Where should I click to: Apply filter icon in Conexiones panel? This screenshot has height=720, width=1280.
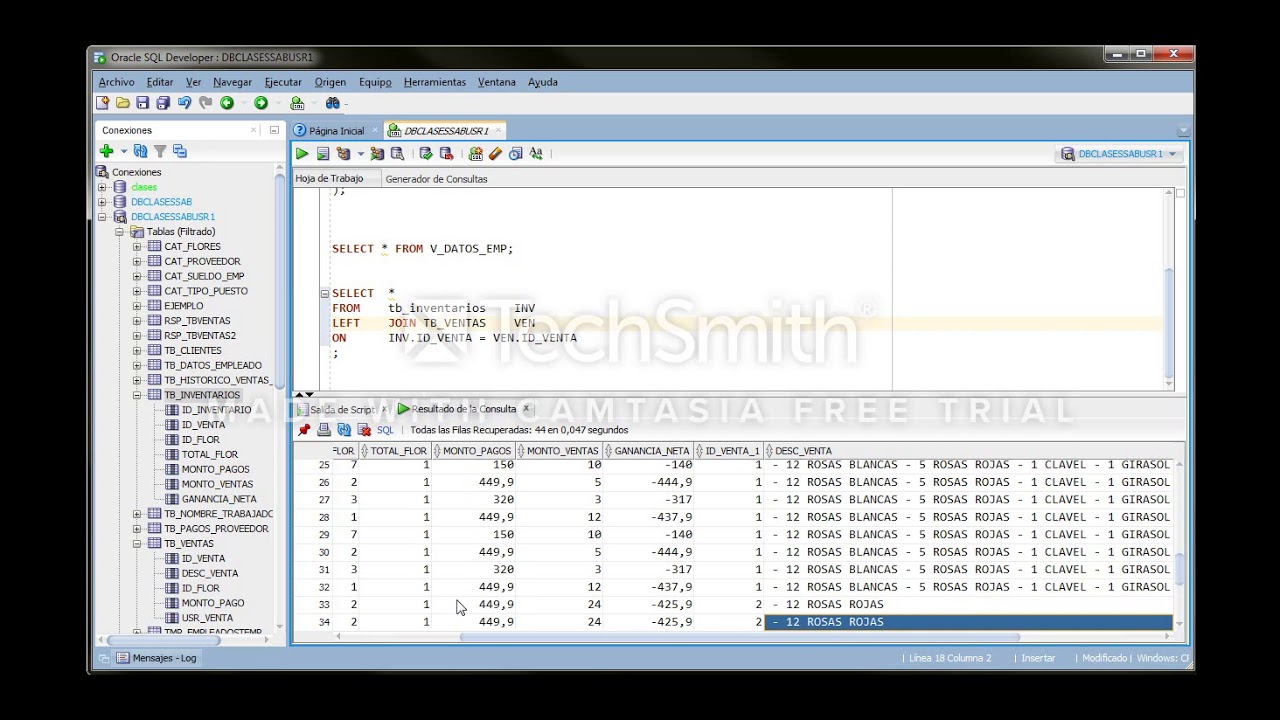[159, 151]
